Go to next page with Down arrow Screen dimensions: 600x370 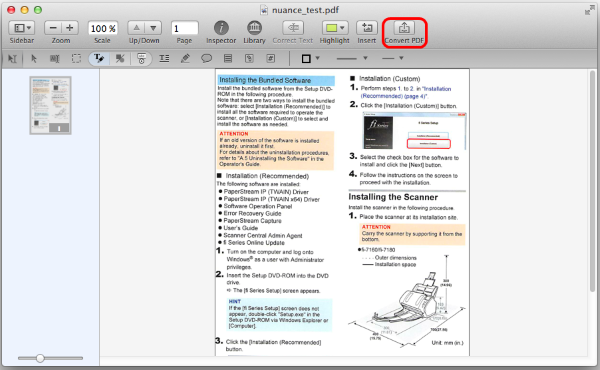[x=153, y=28]
